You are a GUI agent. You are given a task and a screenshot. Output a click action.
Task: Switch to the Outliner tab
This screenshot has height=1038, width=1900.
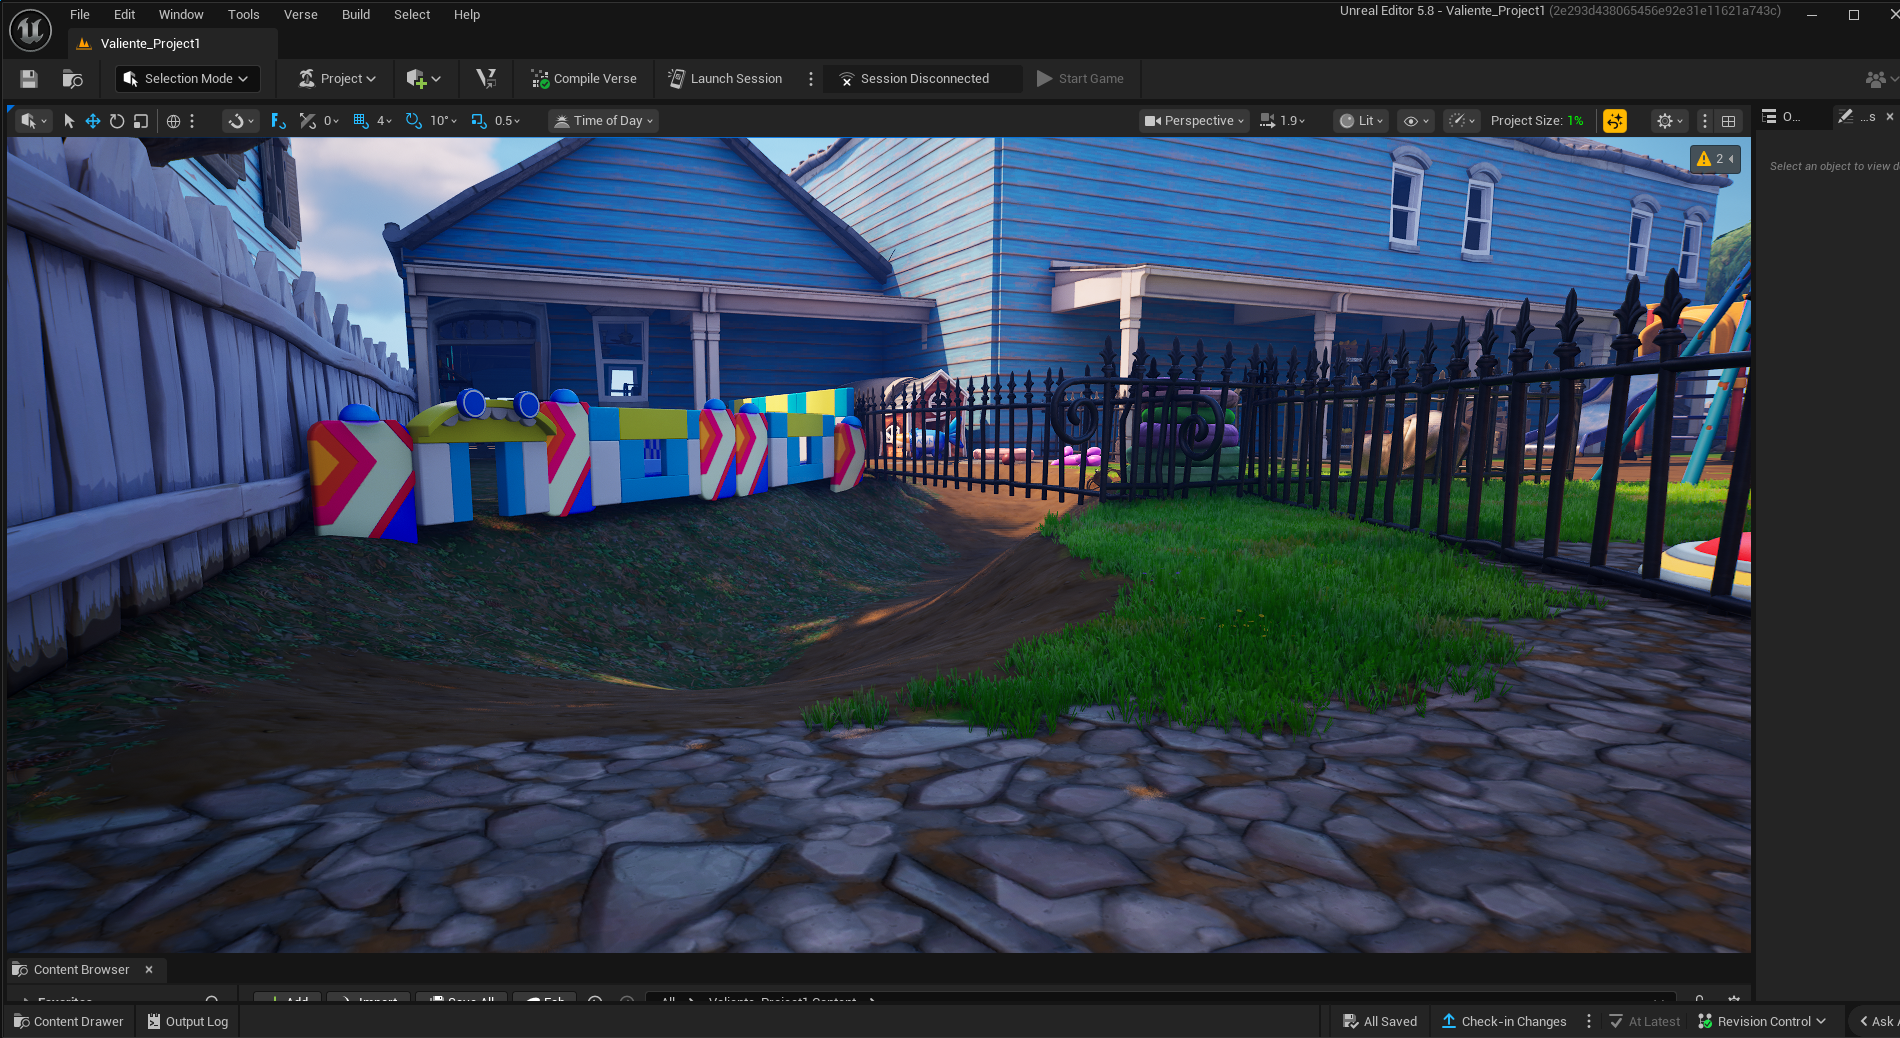click(x=1782, y=117)
